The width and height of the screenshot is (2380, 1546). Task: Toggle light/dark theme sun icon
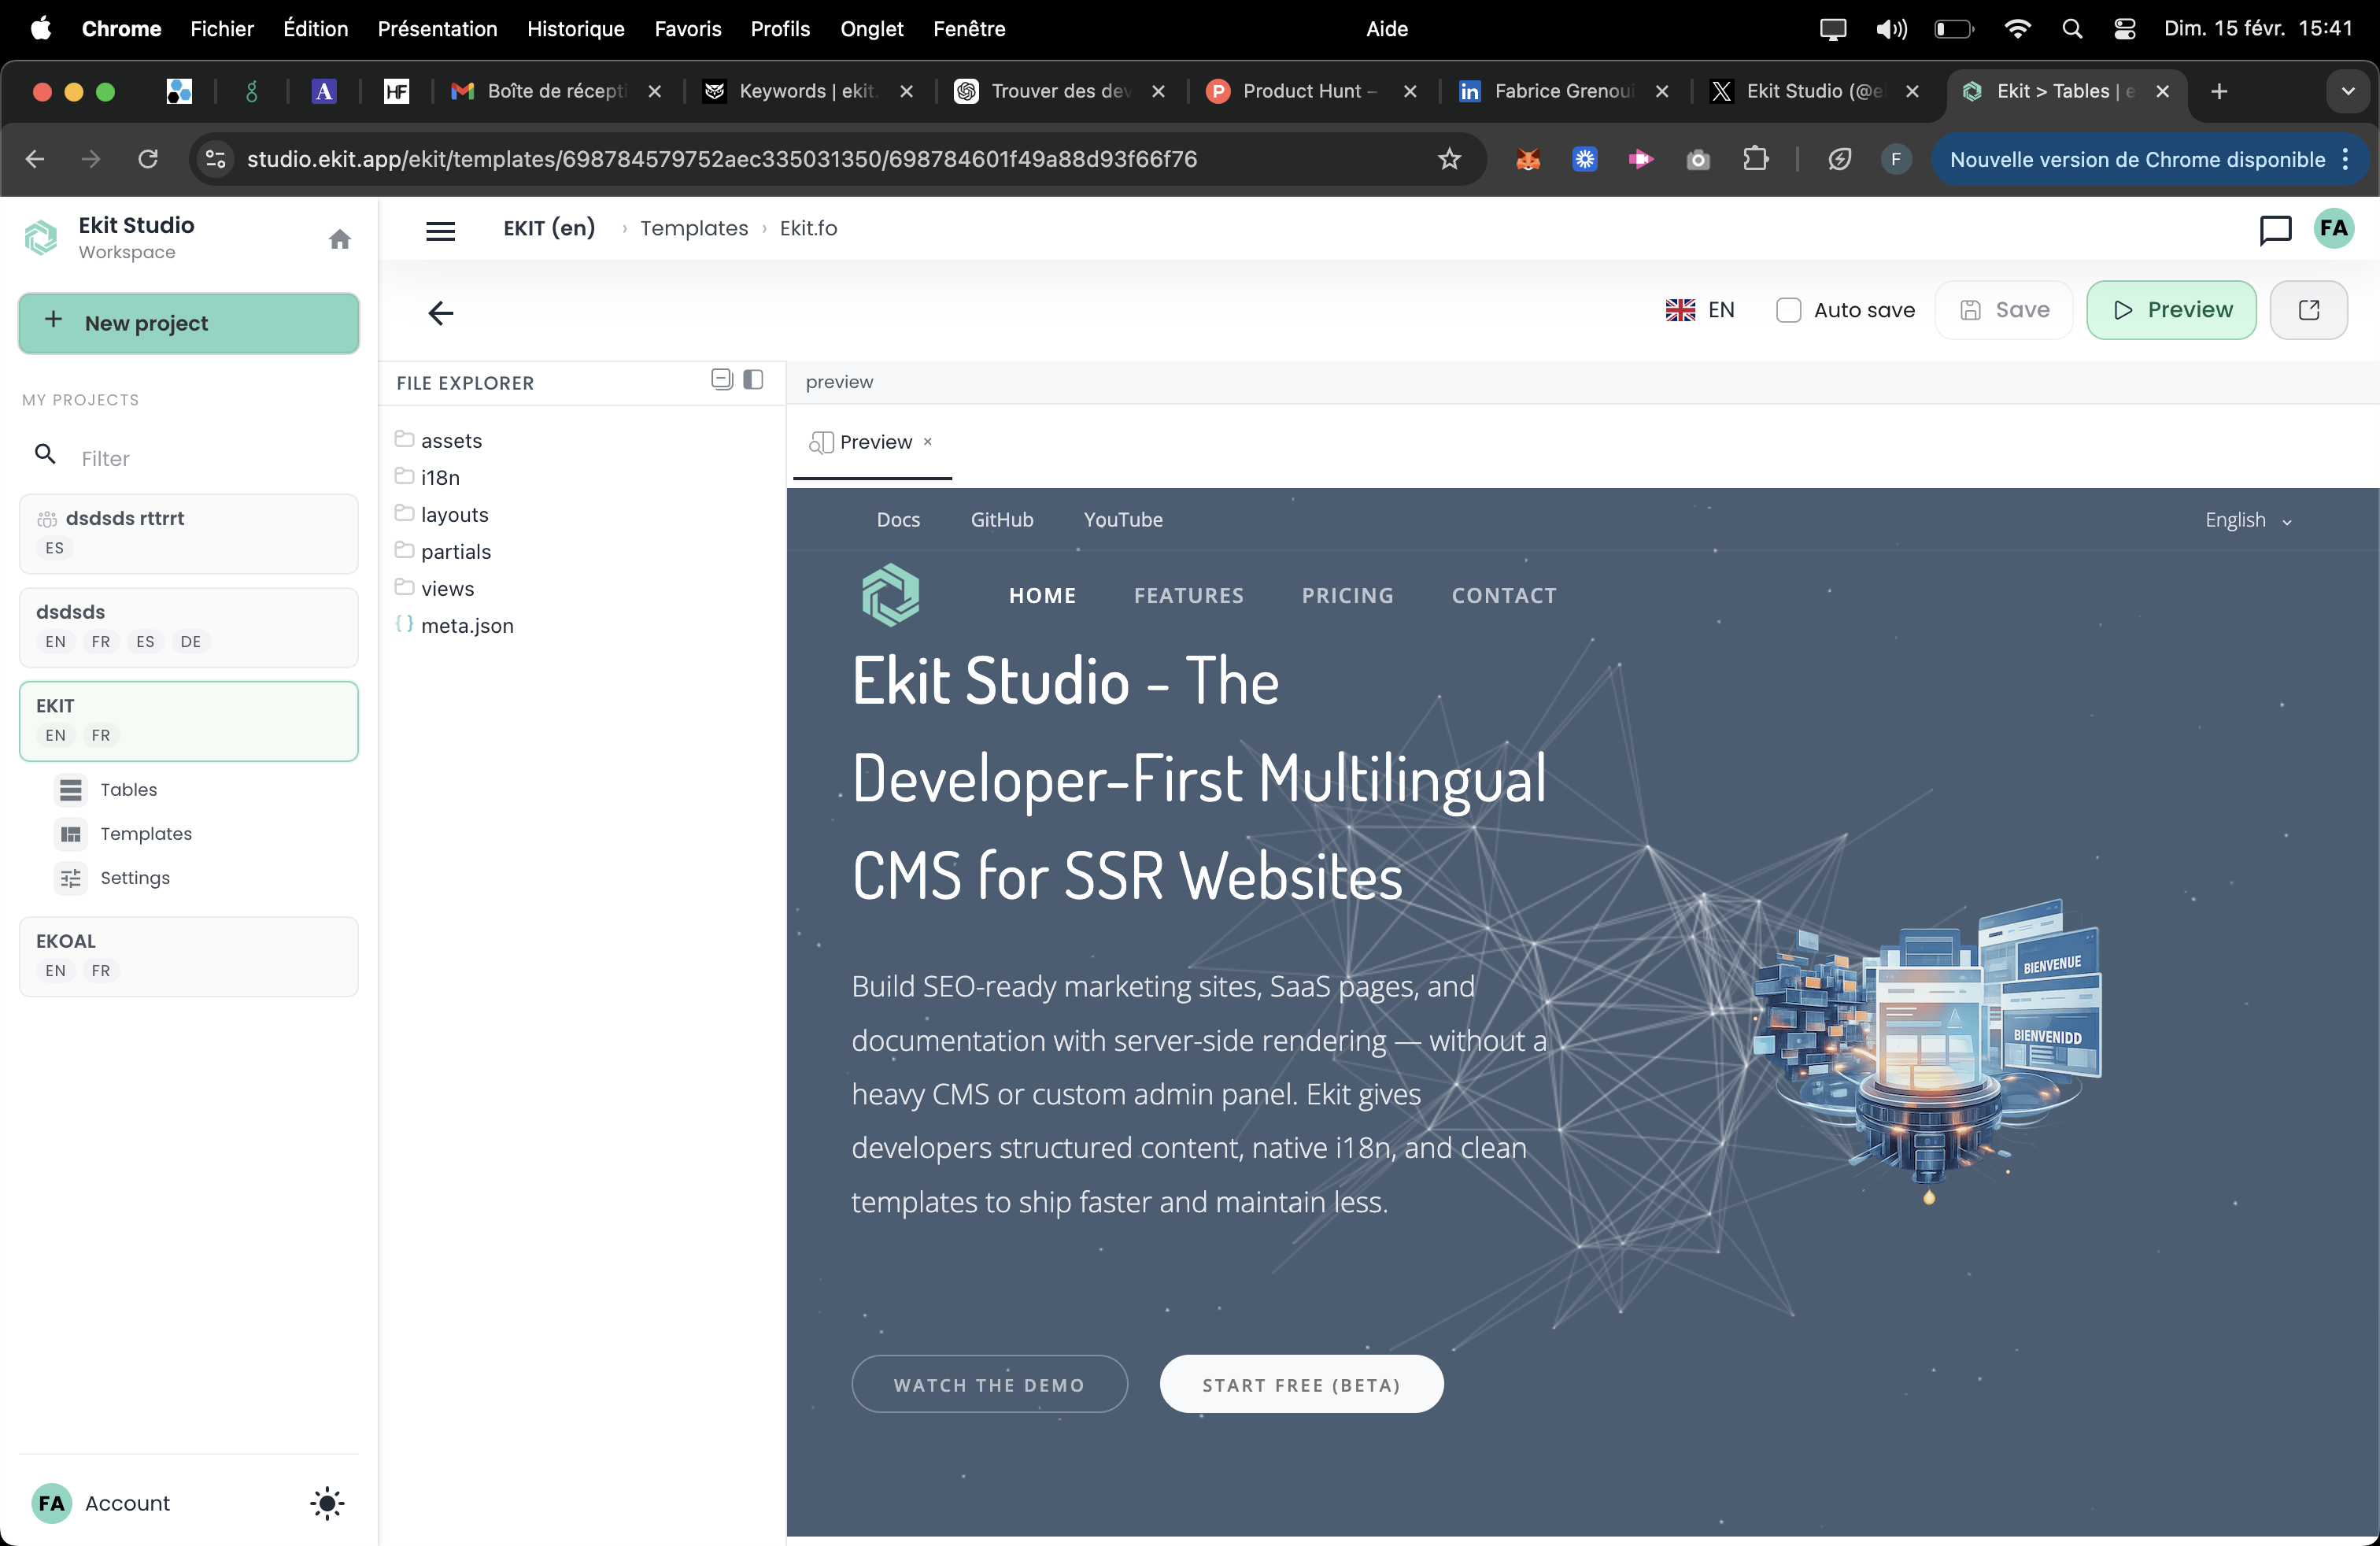click(327, 1503)
